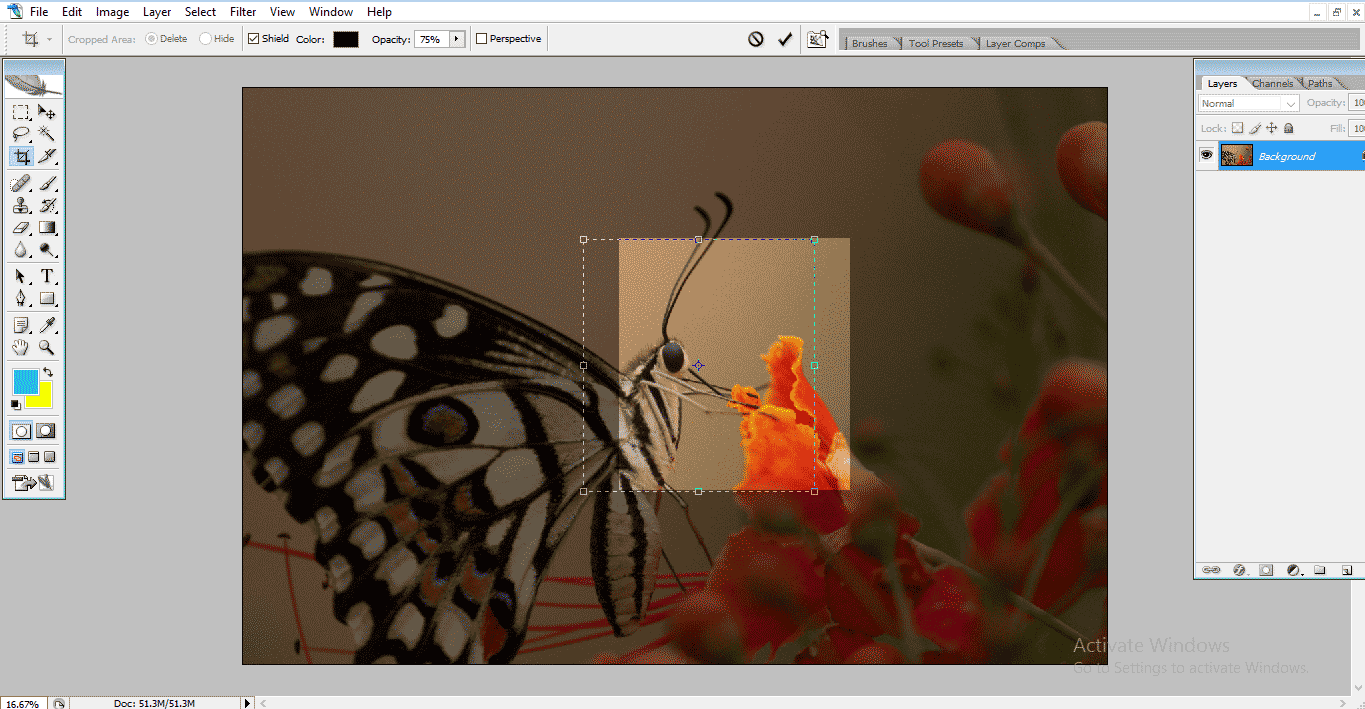The image size is (1365, 709).
Task: Enable the Perspective checkbox
Action: tap(482, 39)
